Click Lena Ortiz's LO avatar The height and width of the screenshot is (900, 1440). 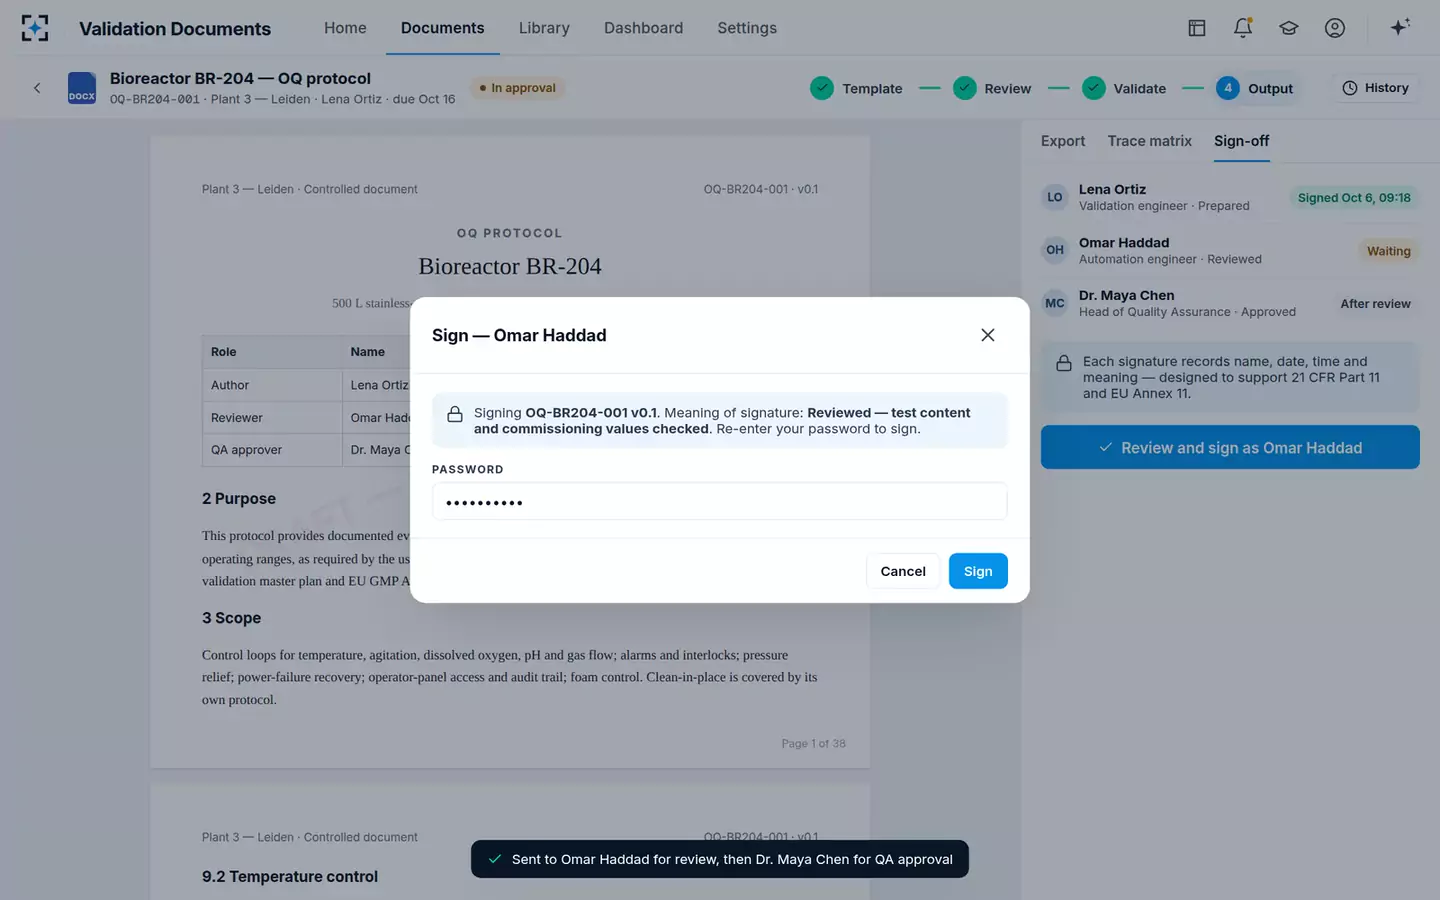1055,197
